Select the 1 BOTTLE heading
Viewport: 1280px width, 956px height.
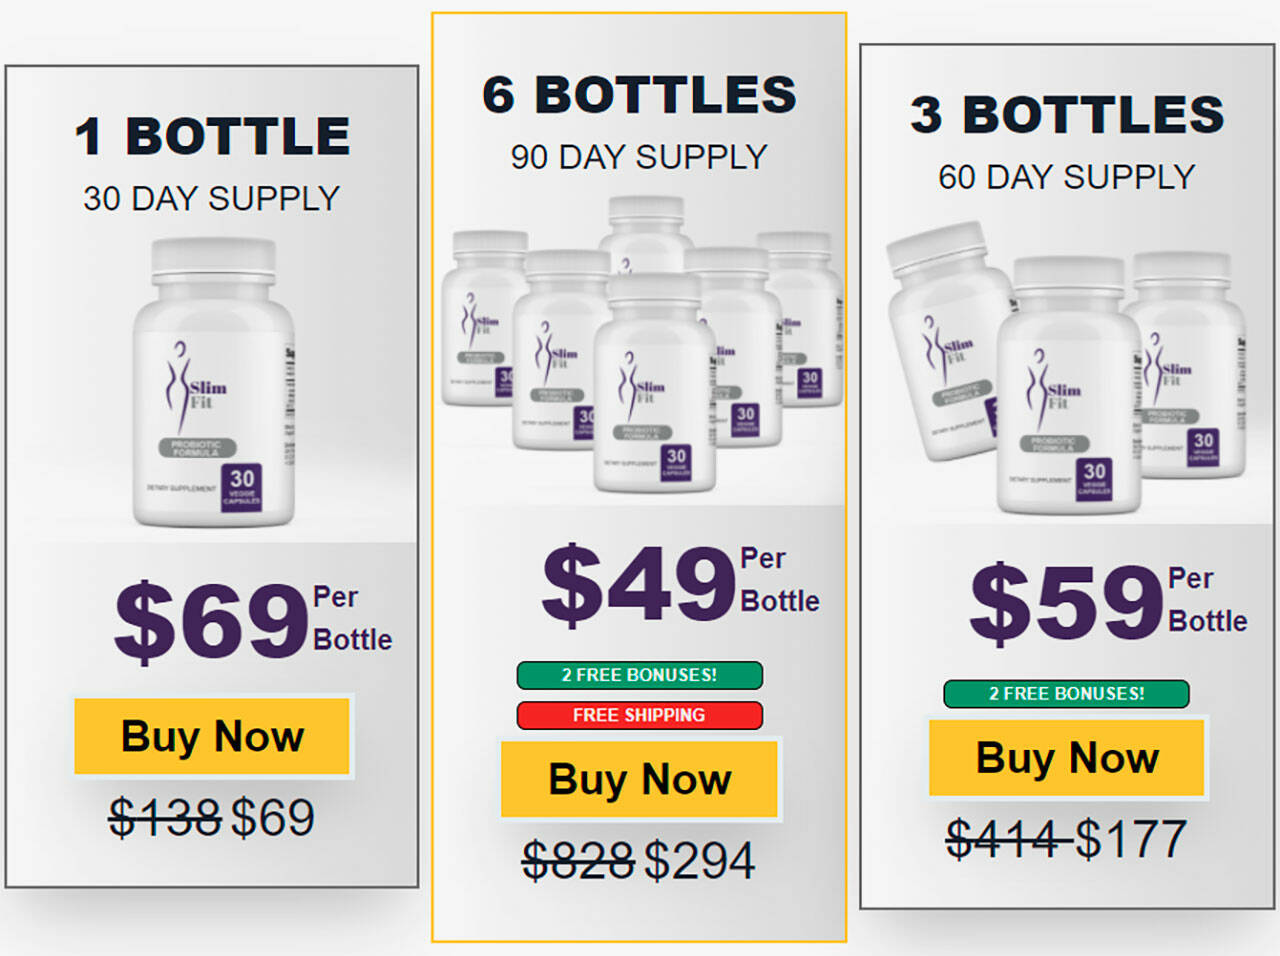(212, 136)
